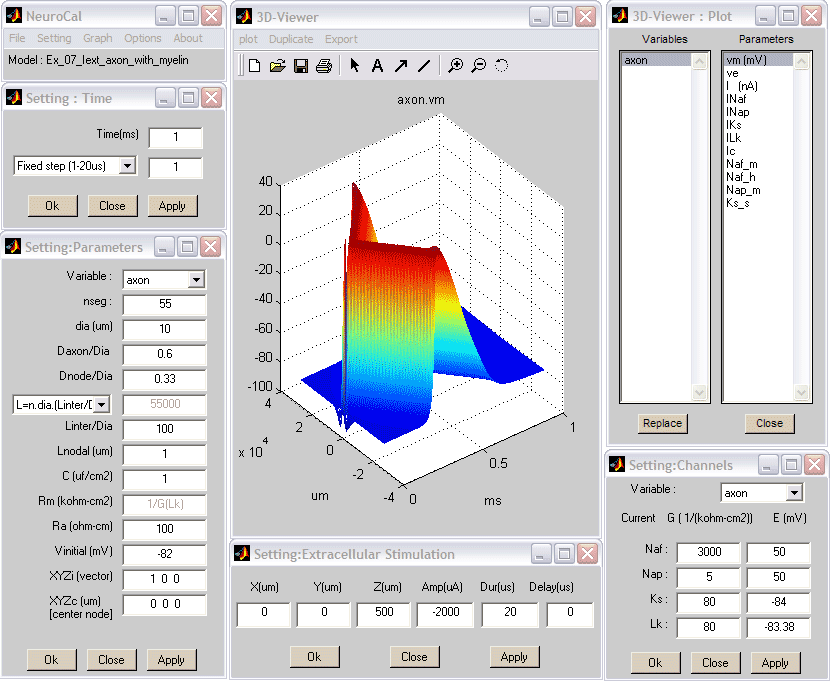Click Apply in the Setting : Time window
Screen dimensions: 832x681
point(172,206)
